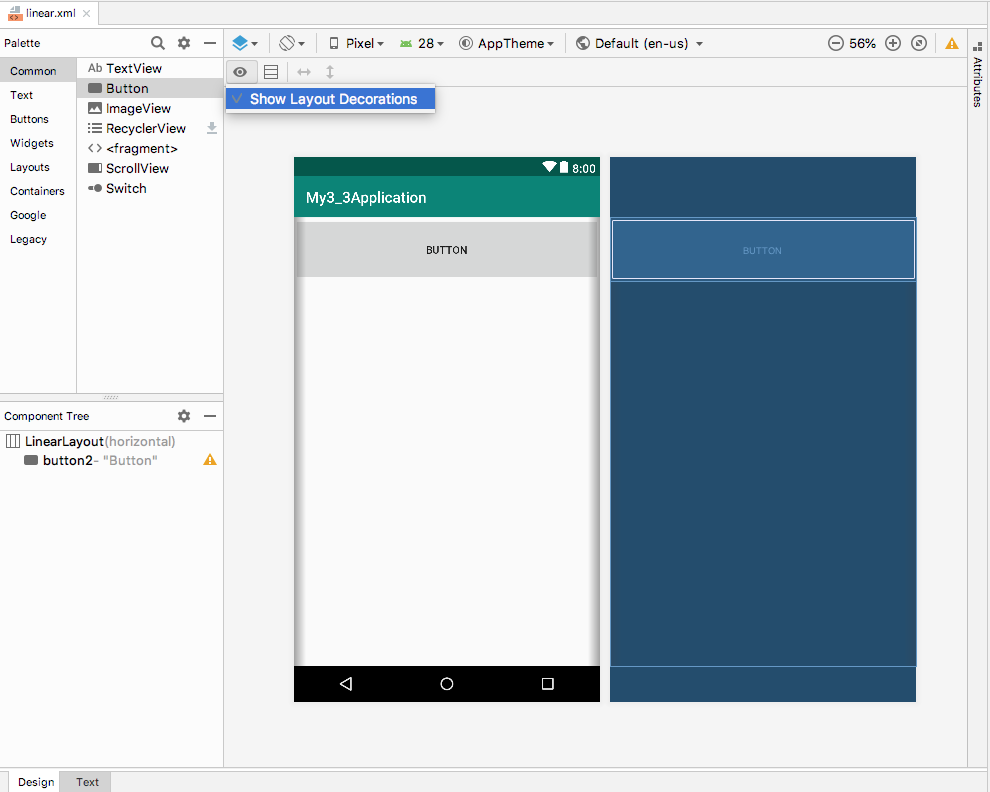Download the RecyclerView dependency

(211, 128)
